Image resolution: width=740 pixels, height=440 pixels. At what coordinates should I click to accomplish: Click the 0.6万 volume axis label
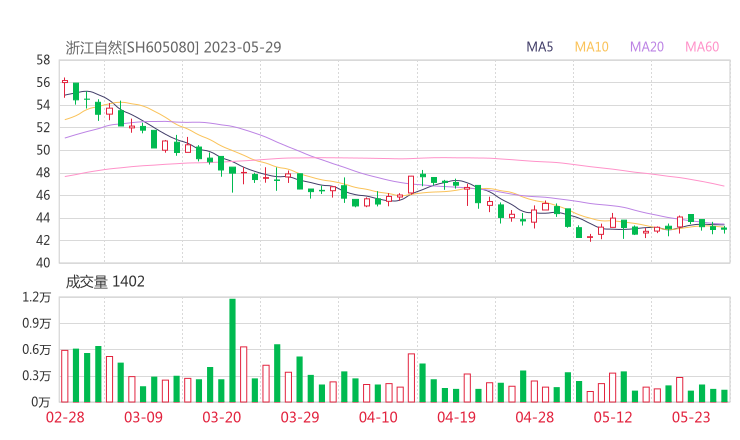(36, 350)
